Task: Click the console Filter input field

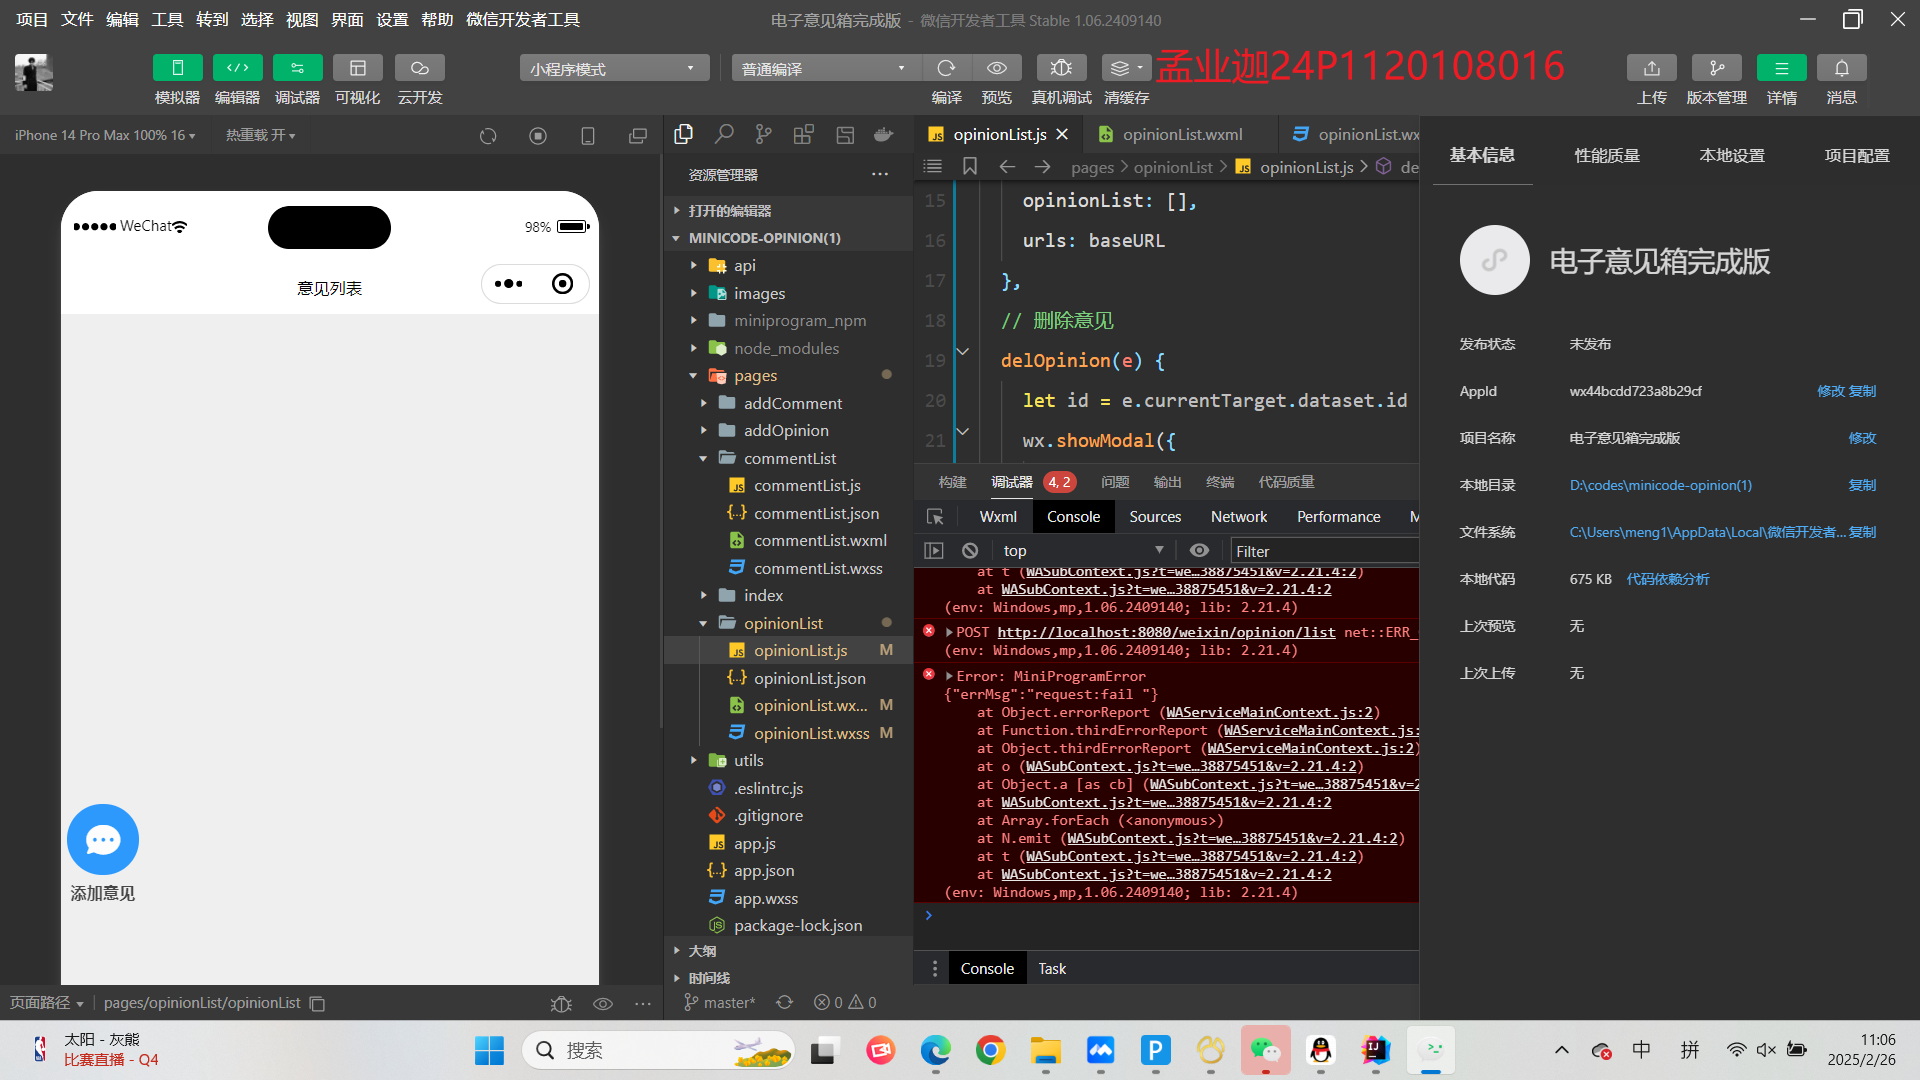Action: pyautogui.click(x=1324, y=551)
